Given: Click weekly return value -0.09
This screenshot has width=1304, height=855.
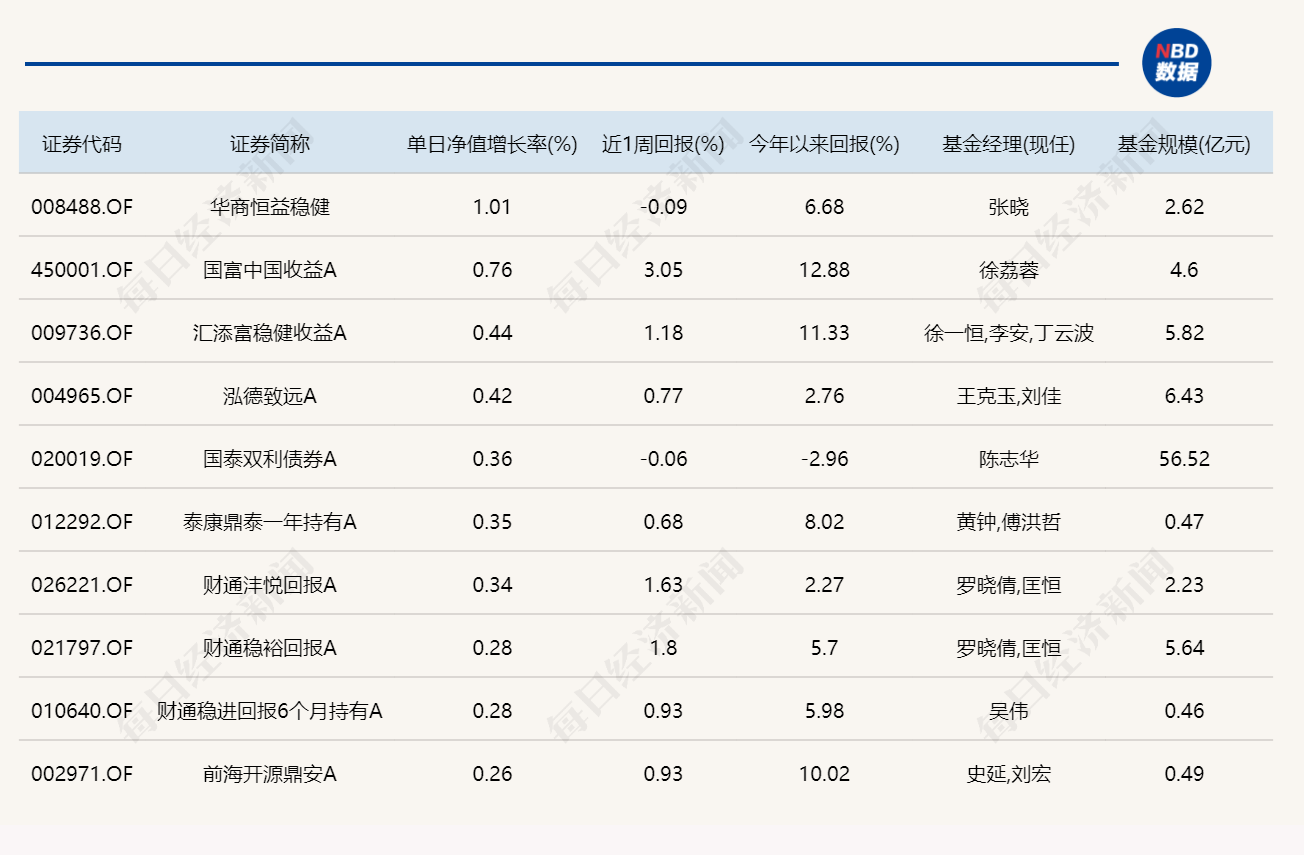Looking at the screenshot, I should point(663,207).
